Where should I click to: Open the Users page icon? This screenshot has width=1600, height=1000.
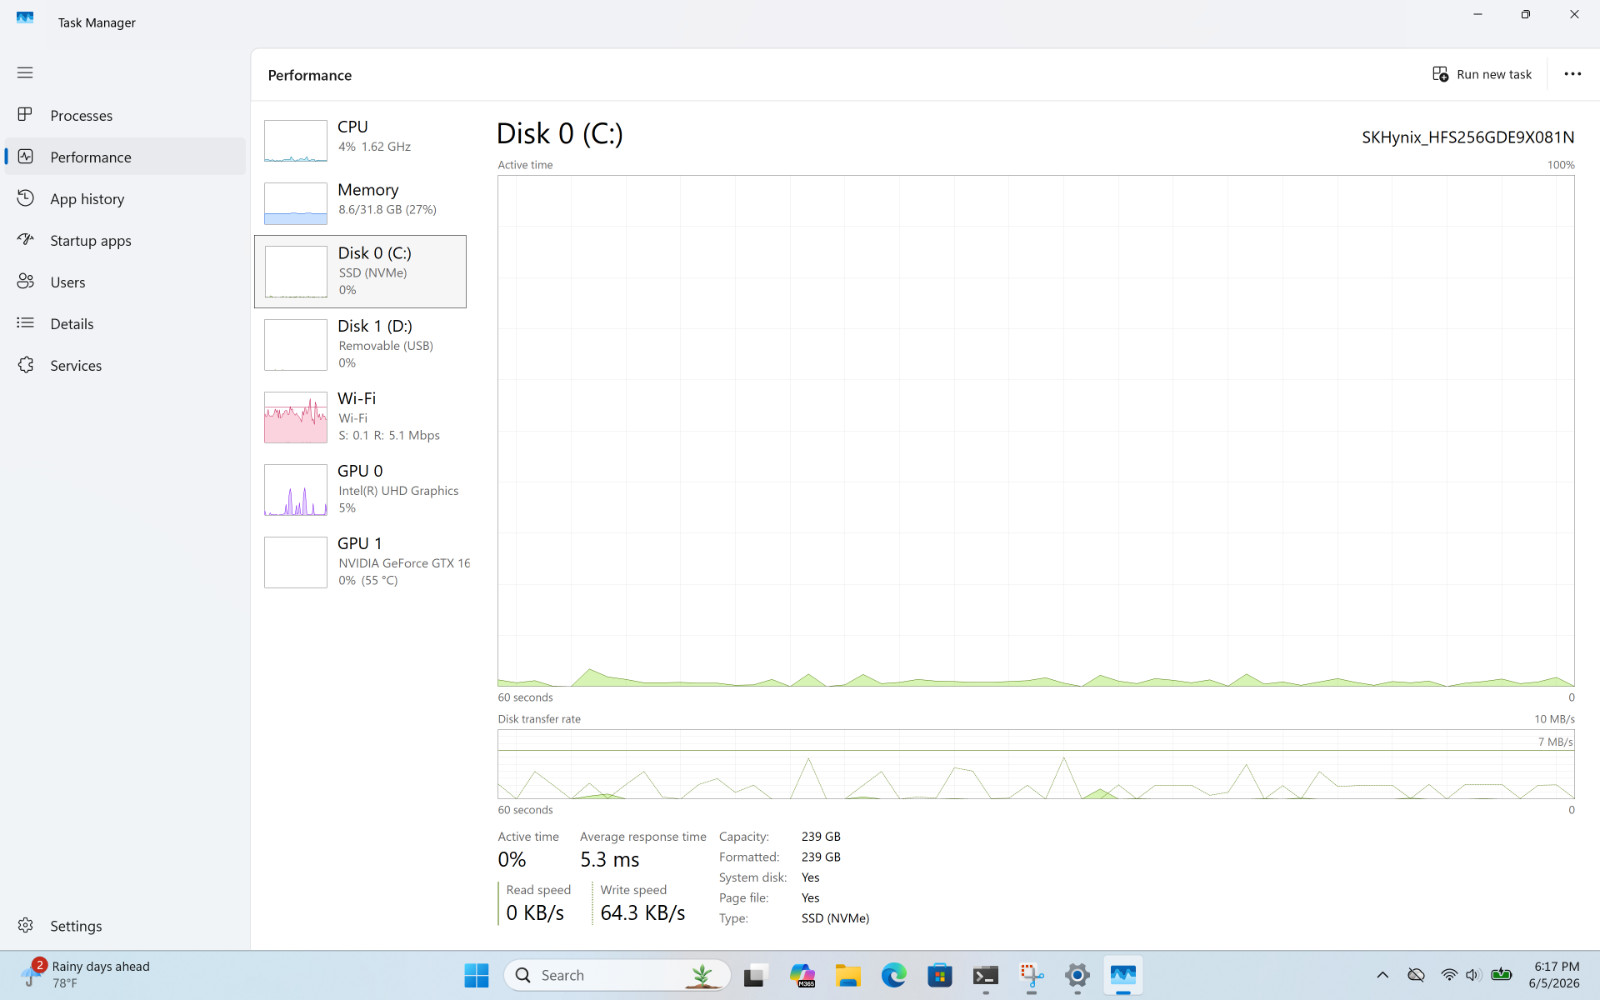[25, 282]
